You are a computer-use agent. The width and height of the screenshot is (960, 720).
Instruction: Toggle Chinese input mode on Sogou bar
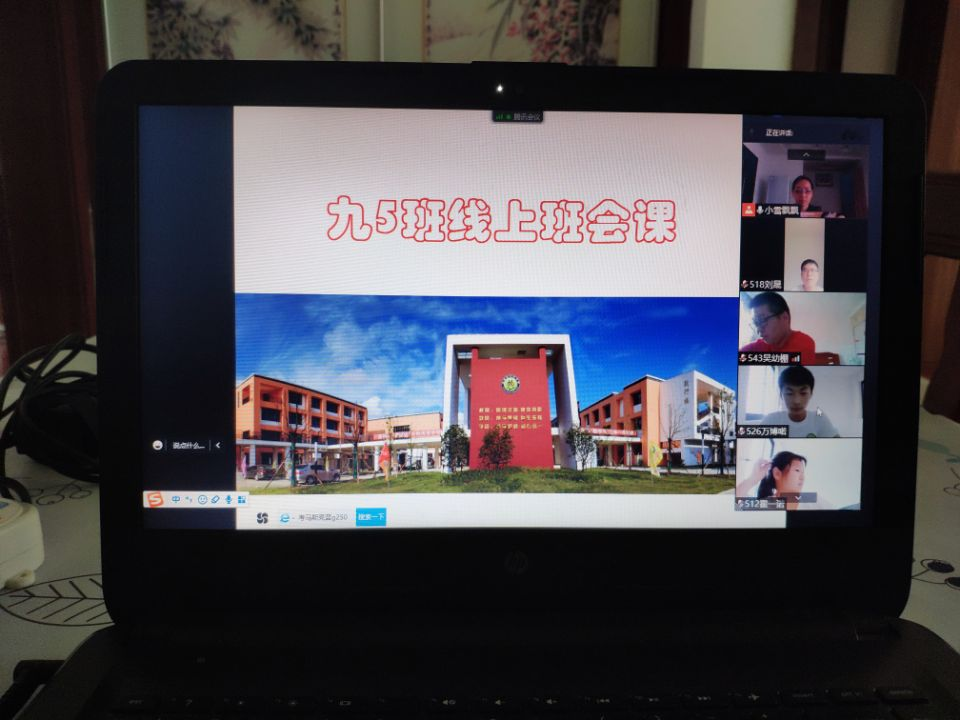point(175,498)
